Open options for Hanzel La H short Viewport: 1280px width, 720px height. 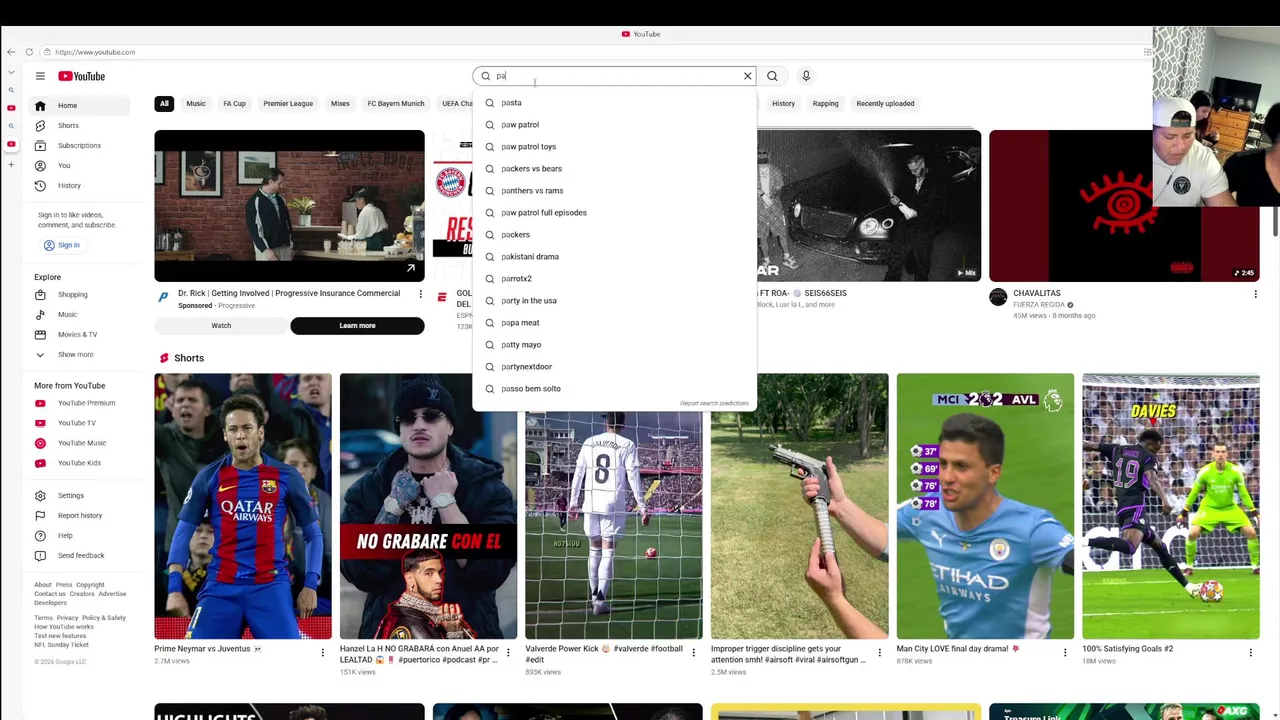pos(507,653)
